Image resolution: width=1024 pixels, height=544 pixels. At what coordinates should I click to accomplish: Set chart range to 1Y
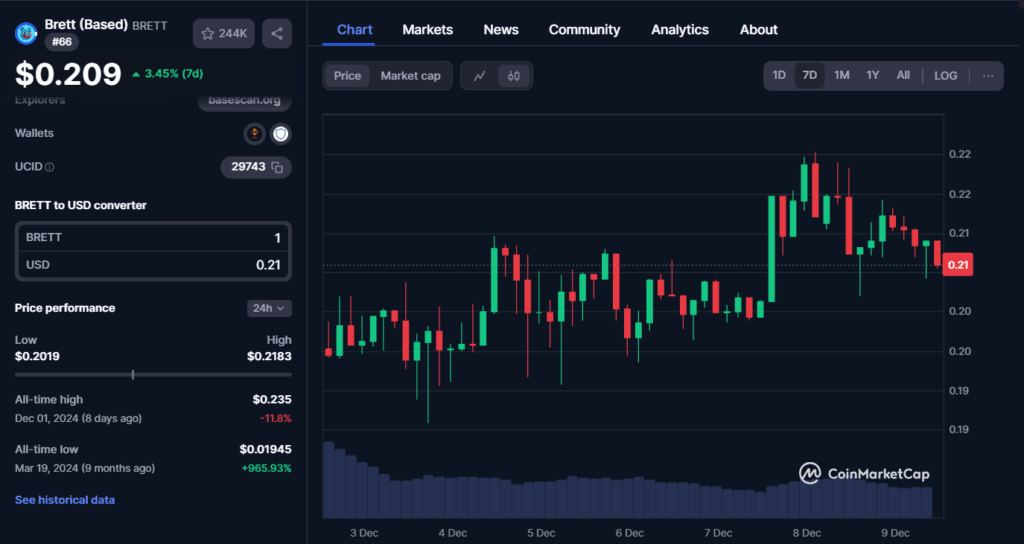pyautogui.click(x=872, y=75)
